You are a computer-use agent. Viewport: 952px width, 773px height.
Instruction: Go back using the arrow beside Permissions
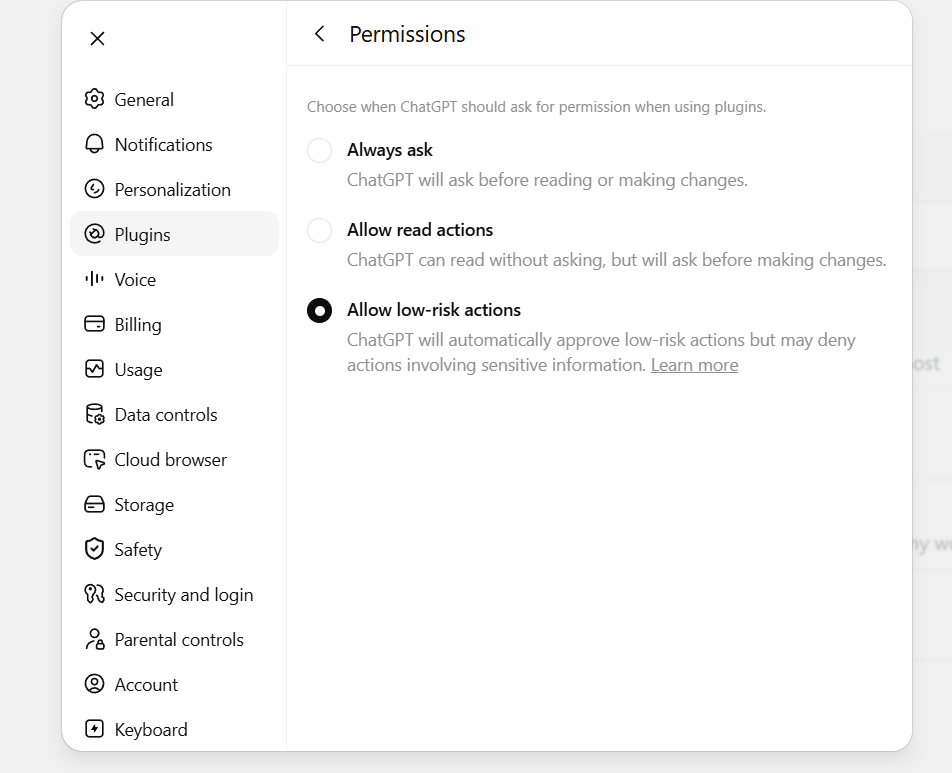[319, 34]
